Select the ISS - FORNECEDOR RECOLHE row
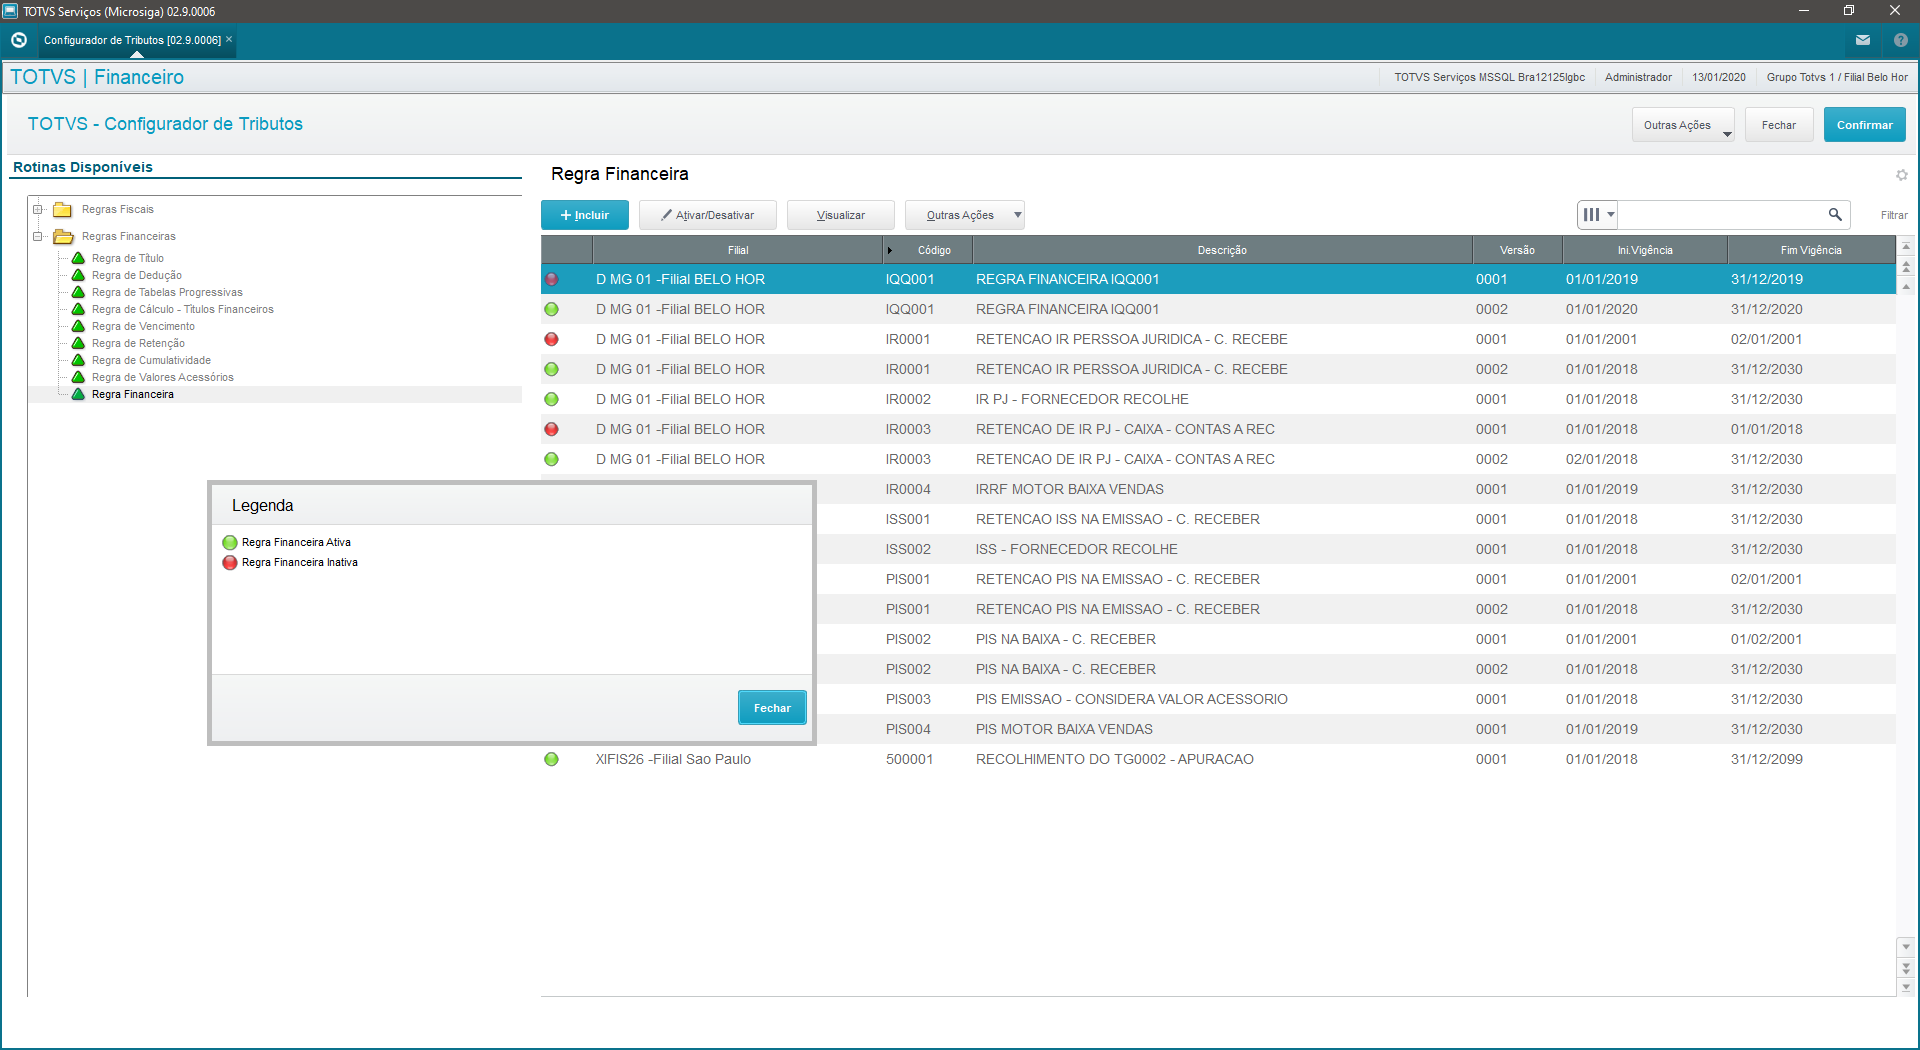The image size is (1920, 1050). tap(1355, 549)
